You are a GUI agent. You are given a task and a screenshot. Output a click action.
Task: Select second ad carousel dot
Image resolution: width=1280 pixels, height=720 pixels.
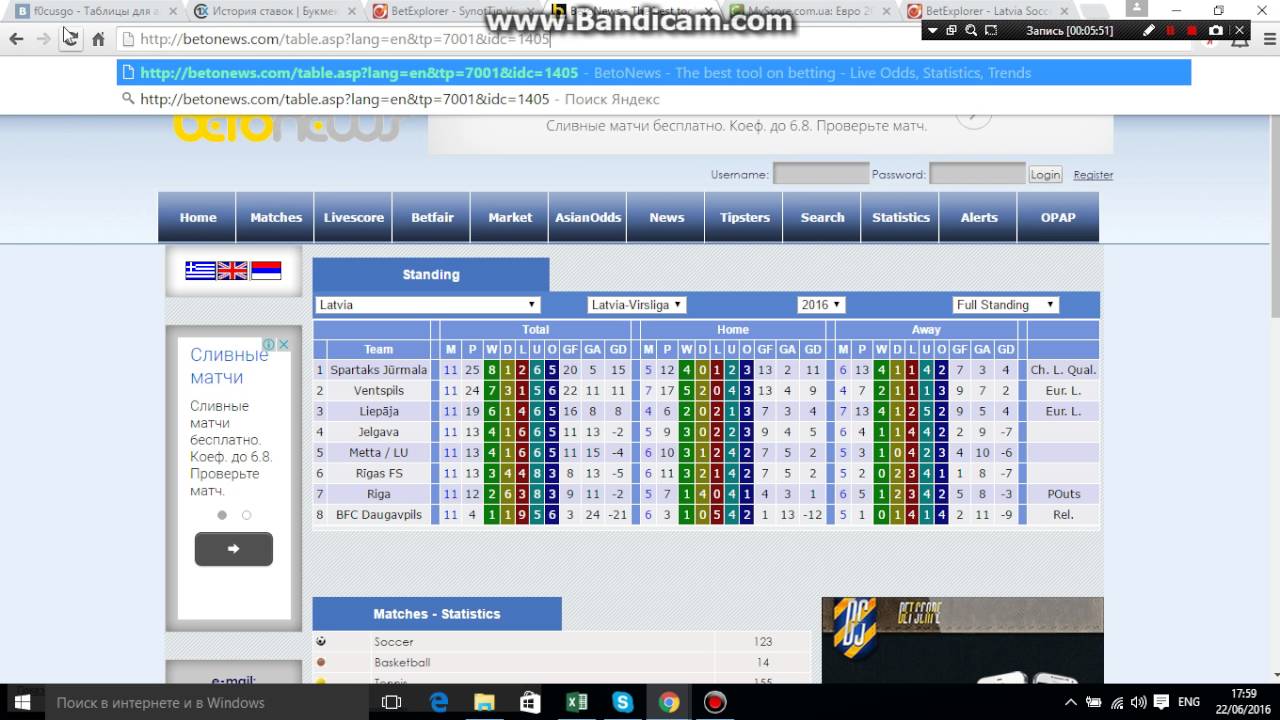tap(246, 515)
